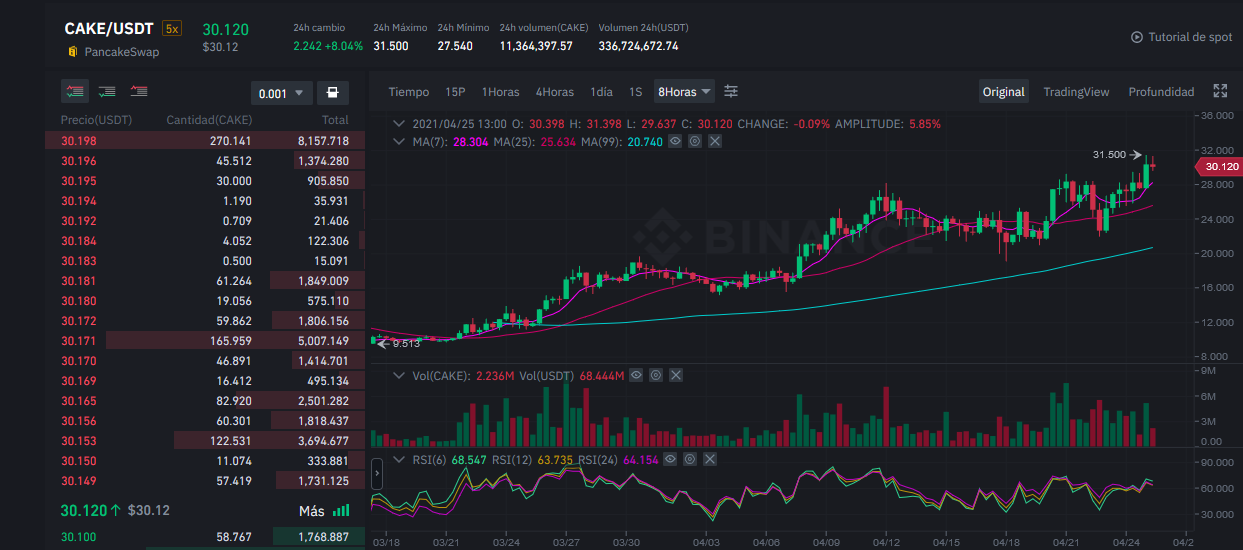Select the 1día interval

pos(601,91)
